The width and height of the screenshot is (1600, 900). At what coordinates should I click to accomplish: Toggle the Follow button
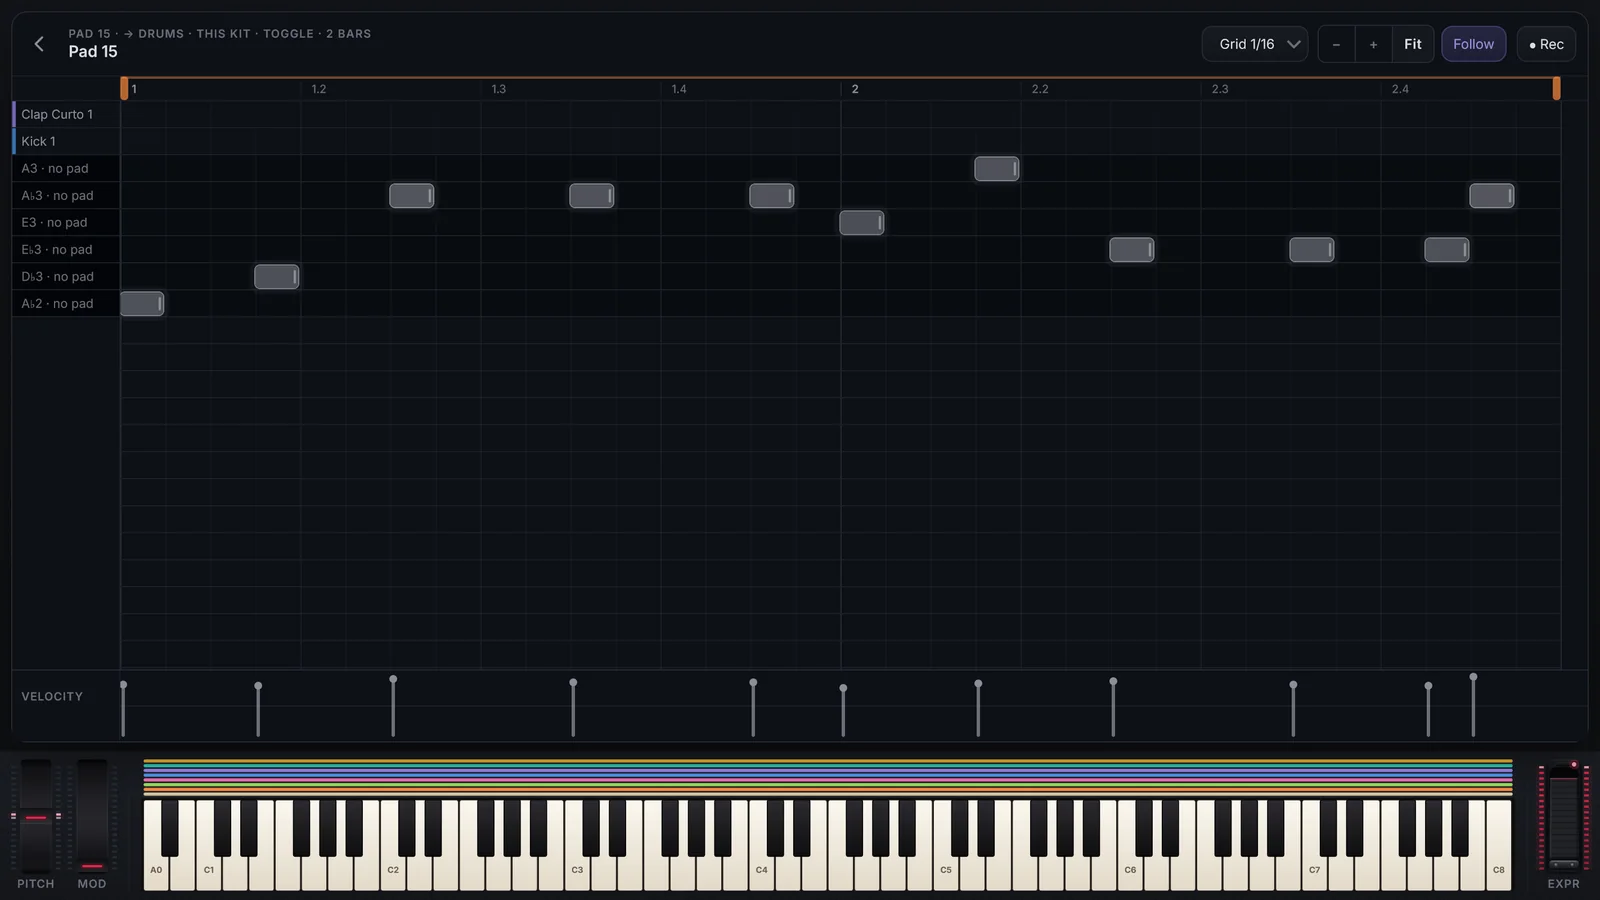[x=1473, y=44]
